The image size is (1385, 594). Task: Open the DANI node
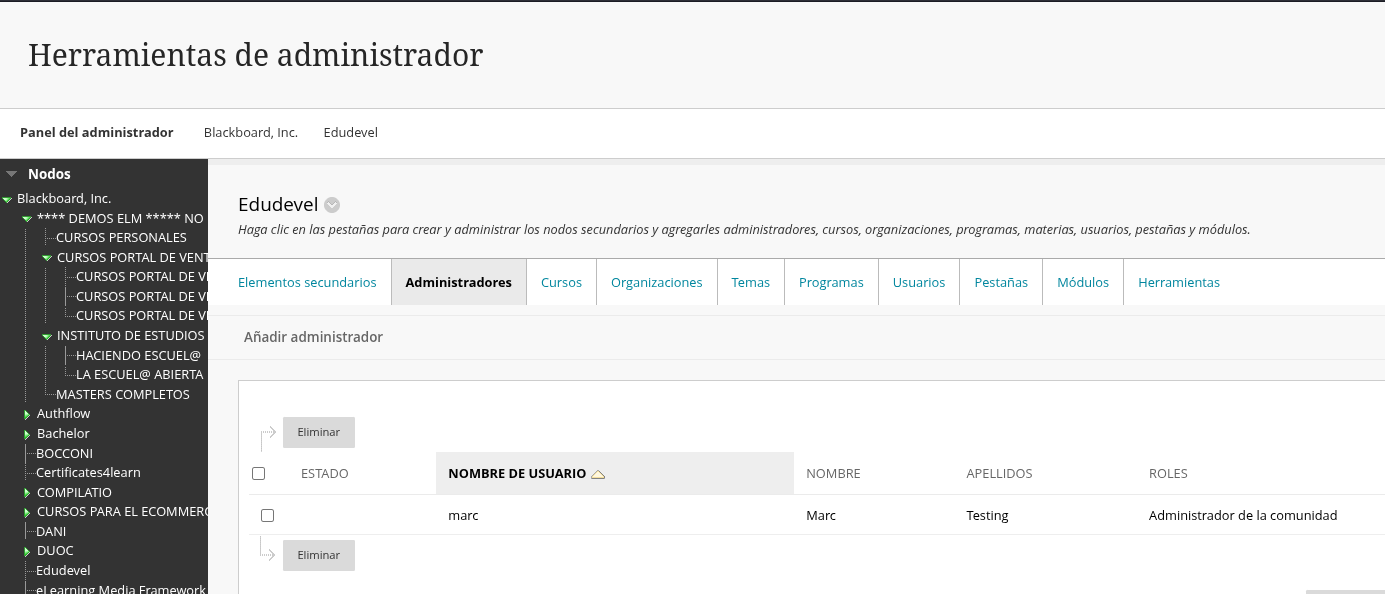pos(51,532)
